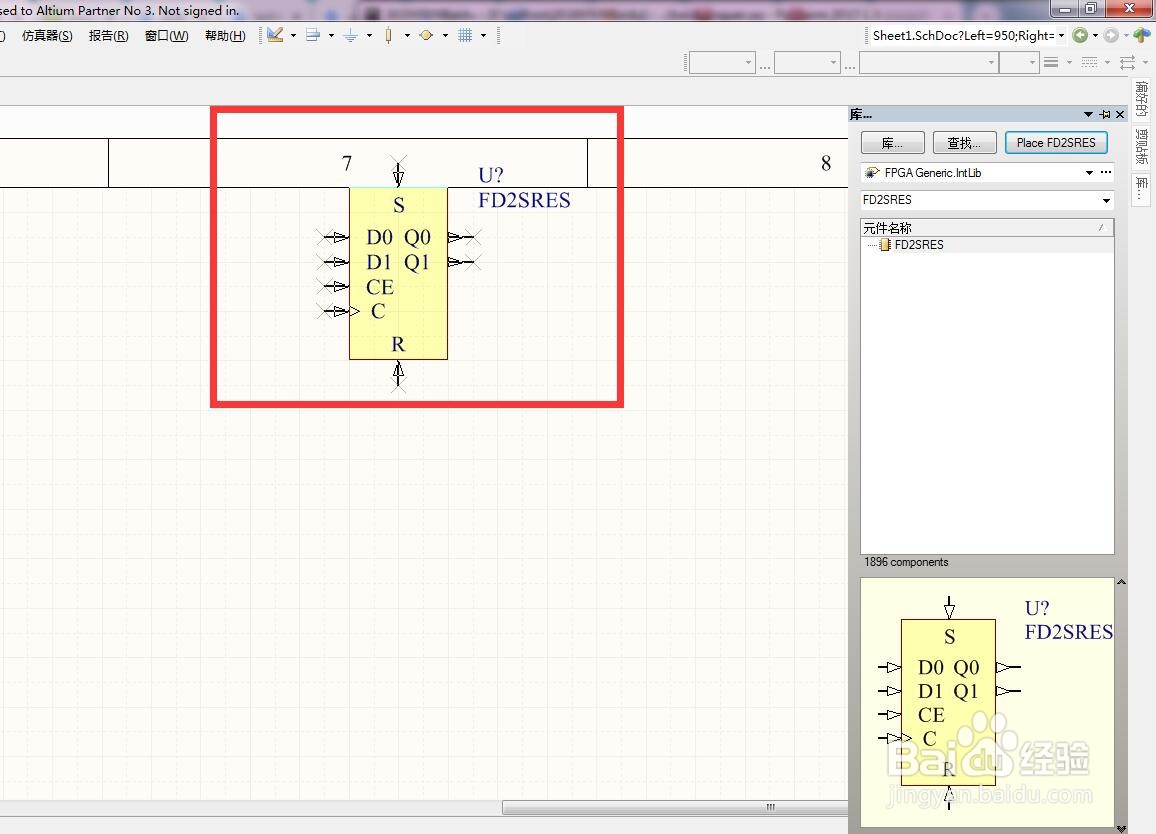The image size is (1156, 834).
Task: Open the drawing utilities tool icon
Action: [276, 35]
